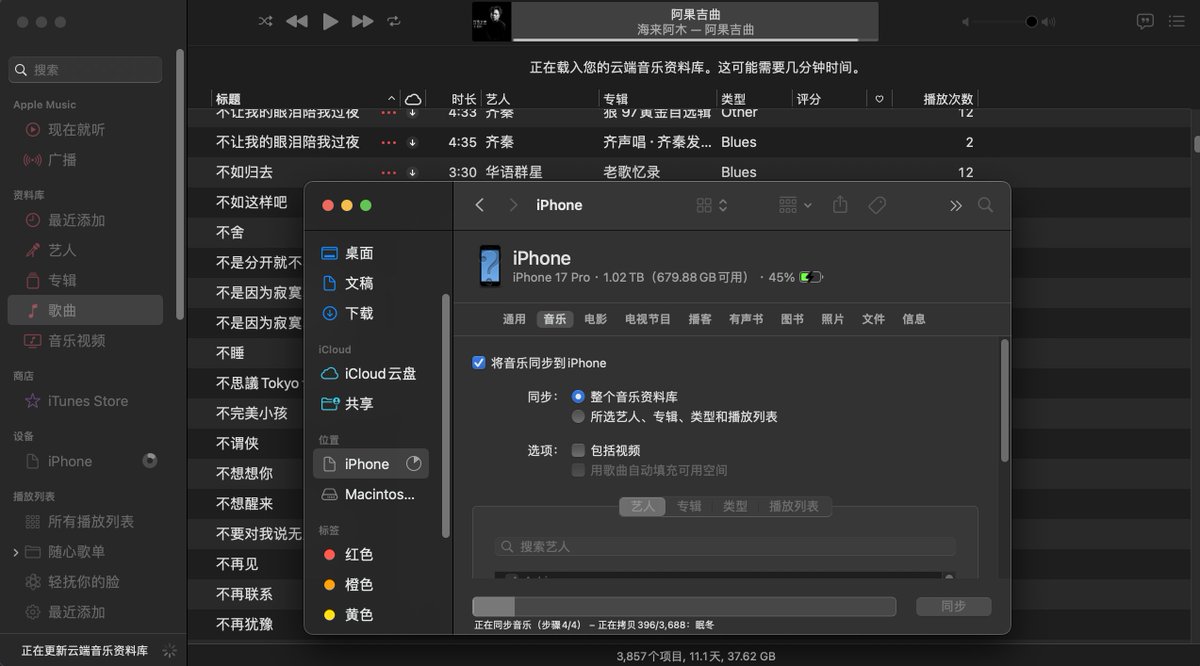Image resolution: width=1200 pixels, height=666 pixels.
Task: Select 歌曲 in Music library sidebar
Action: coord(85,310)
